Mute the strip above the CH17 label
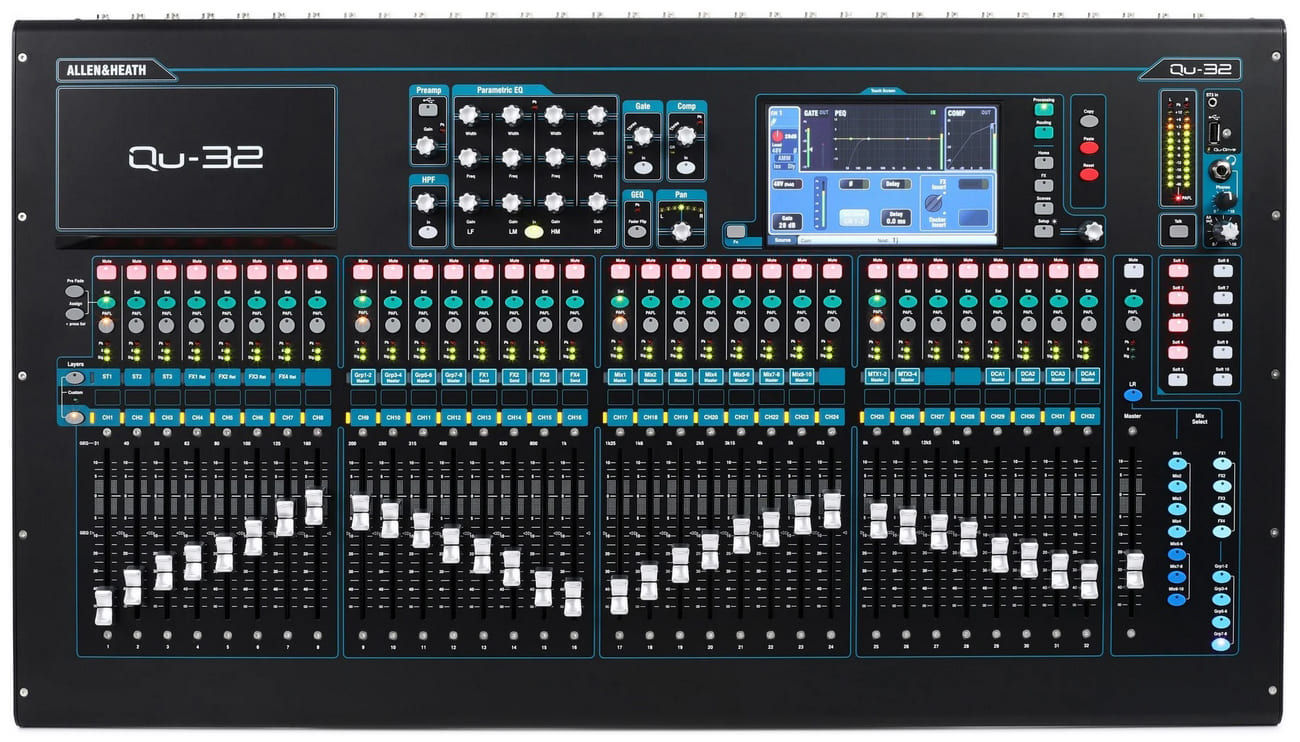Screen dimensions: 1300x742 coord(620,271)
